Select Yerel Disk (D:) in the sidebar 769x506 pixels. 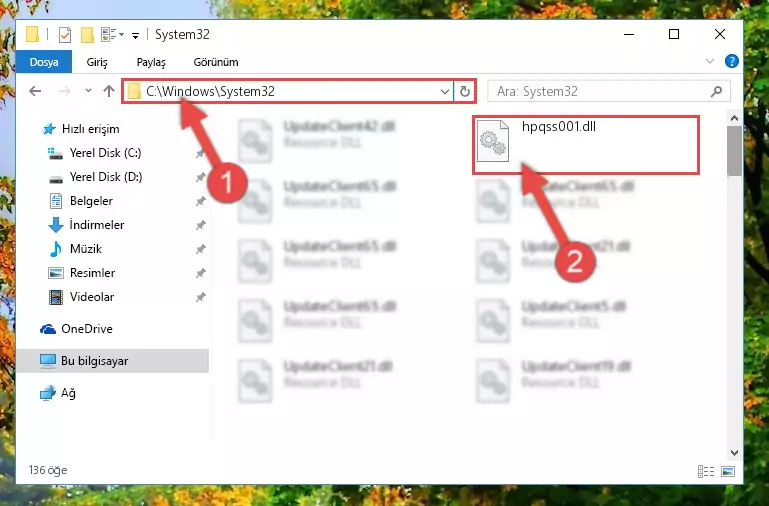coord(96,177)
